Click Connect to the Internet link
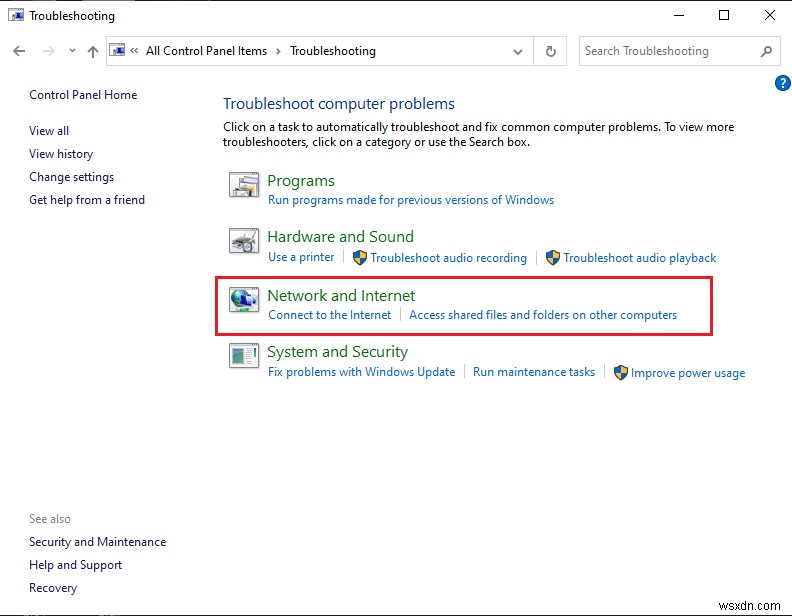The height and width of the screenshot is (616, 792). click(329, 315)
